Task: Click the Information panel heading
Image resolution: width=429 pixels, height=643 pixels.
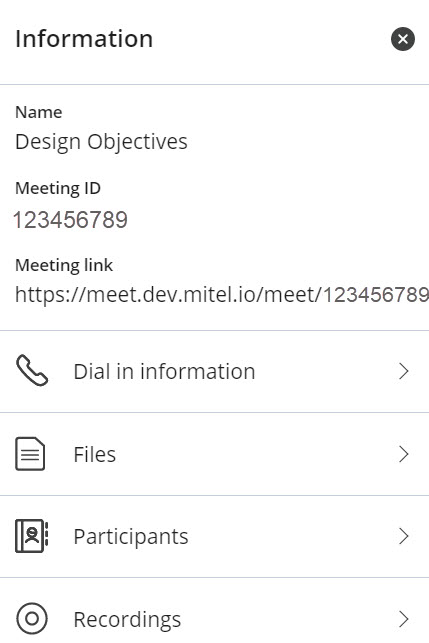Action: (x=84, y=39)
